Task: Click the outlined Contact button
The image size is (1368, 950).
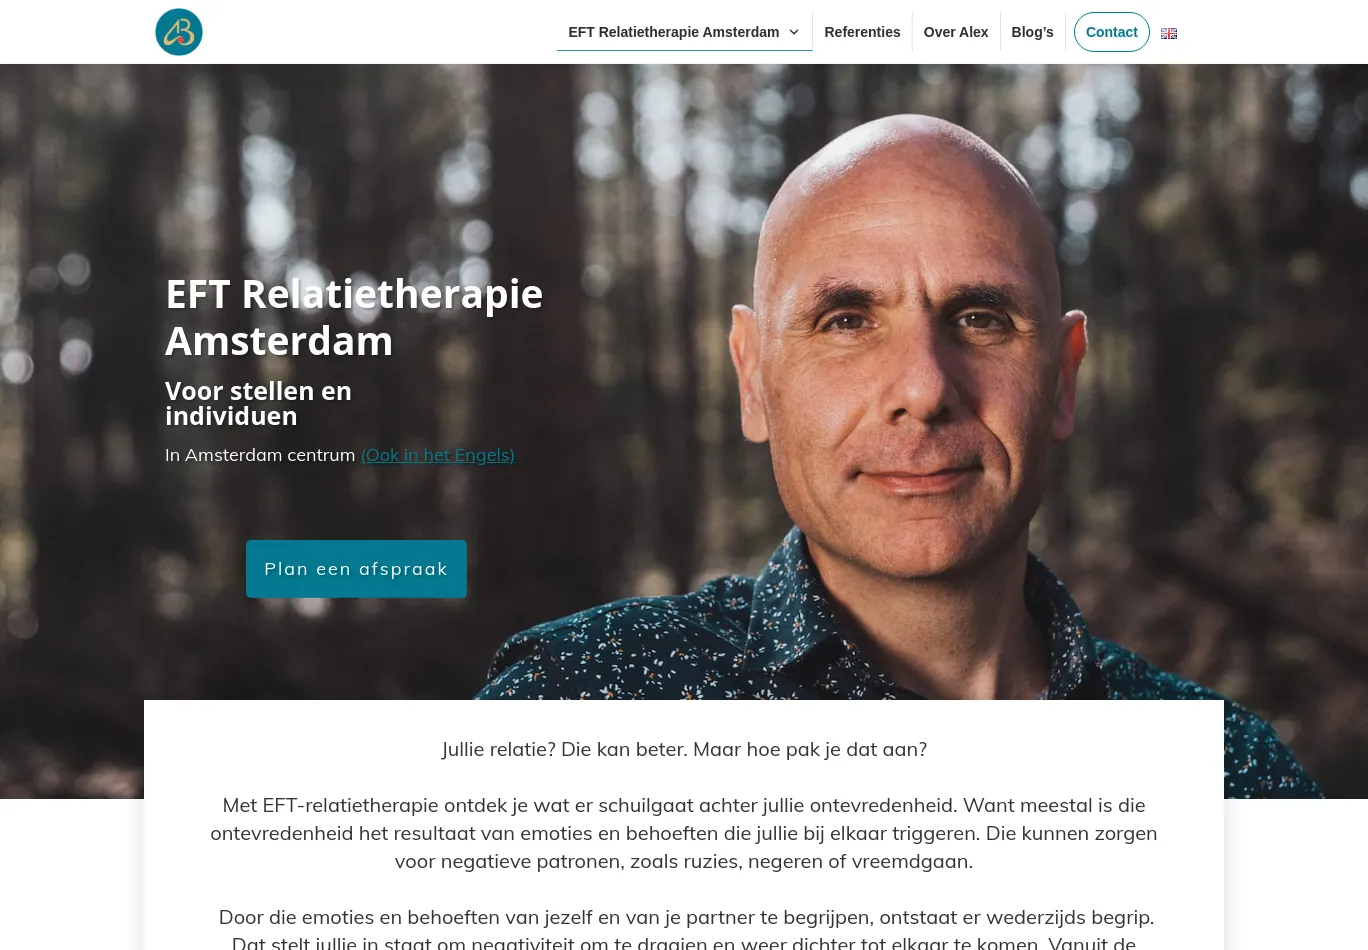Action: 1112,32
